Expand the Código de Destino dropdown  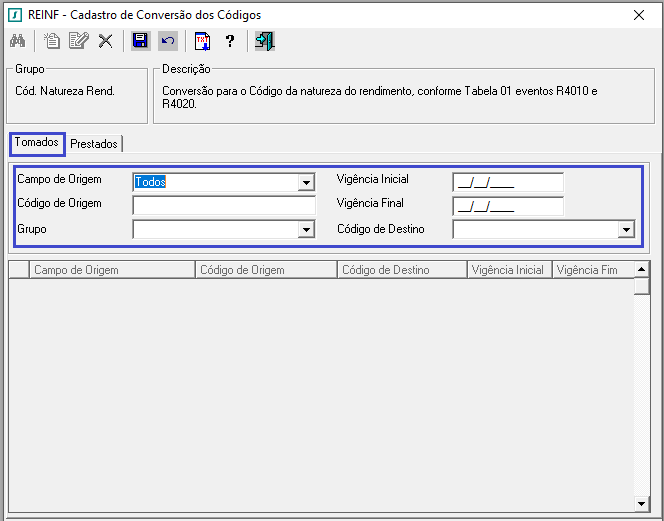[626, 230]
